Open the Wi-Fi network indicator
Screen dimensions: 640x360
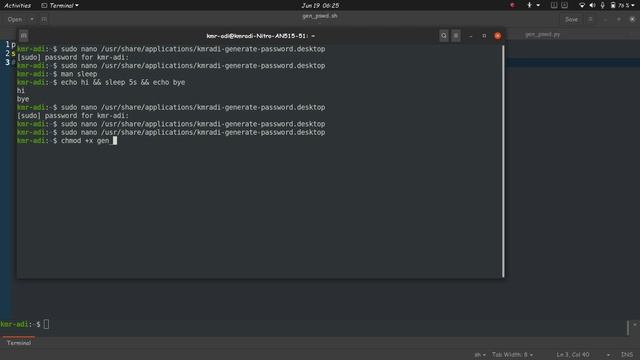click(x=582, y=5)
